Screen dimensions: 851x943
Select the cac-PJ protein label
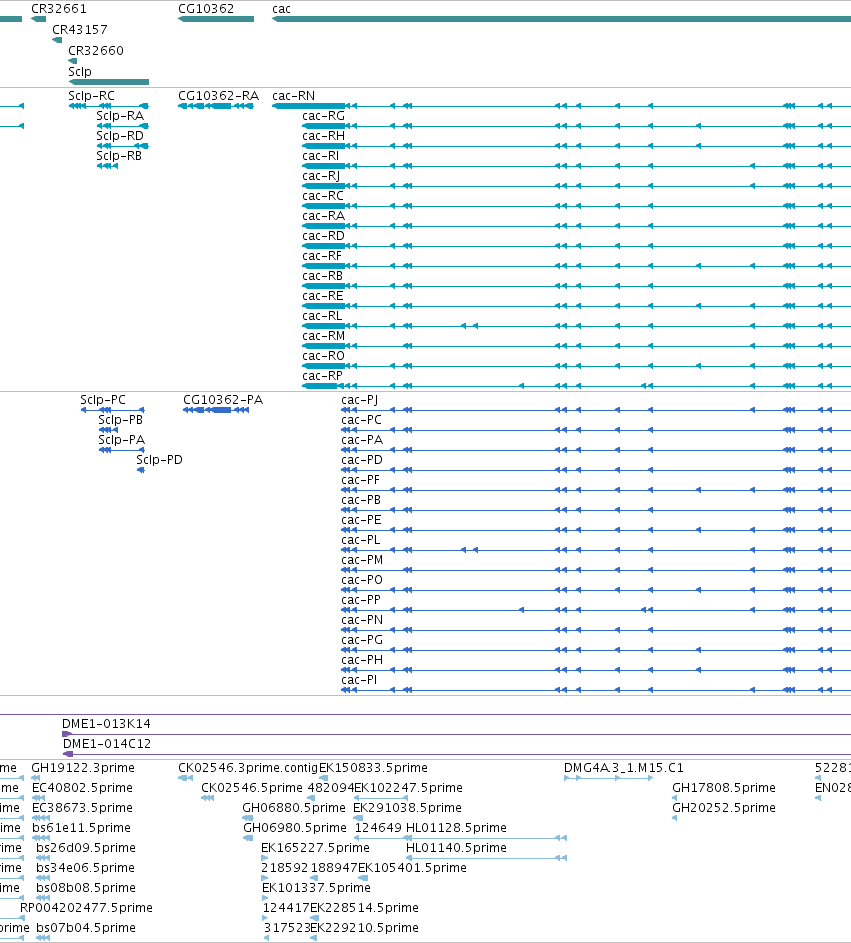pyautogui.click(x=360, y=399)
